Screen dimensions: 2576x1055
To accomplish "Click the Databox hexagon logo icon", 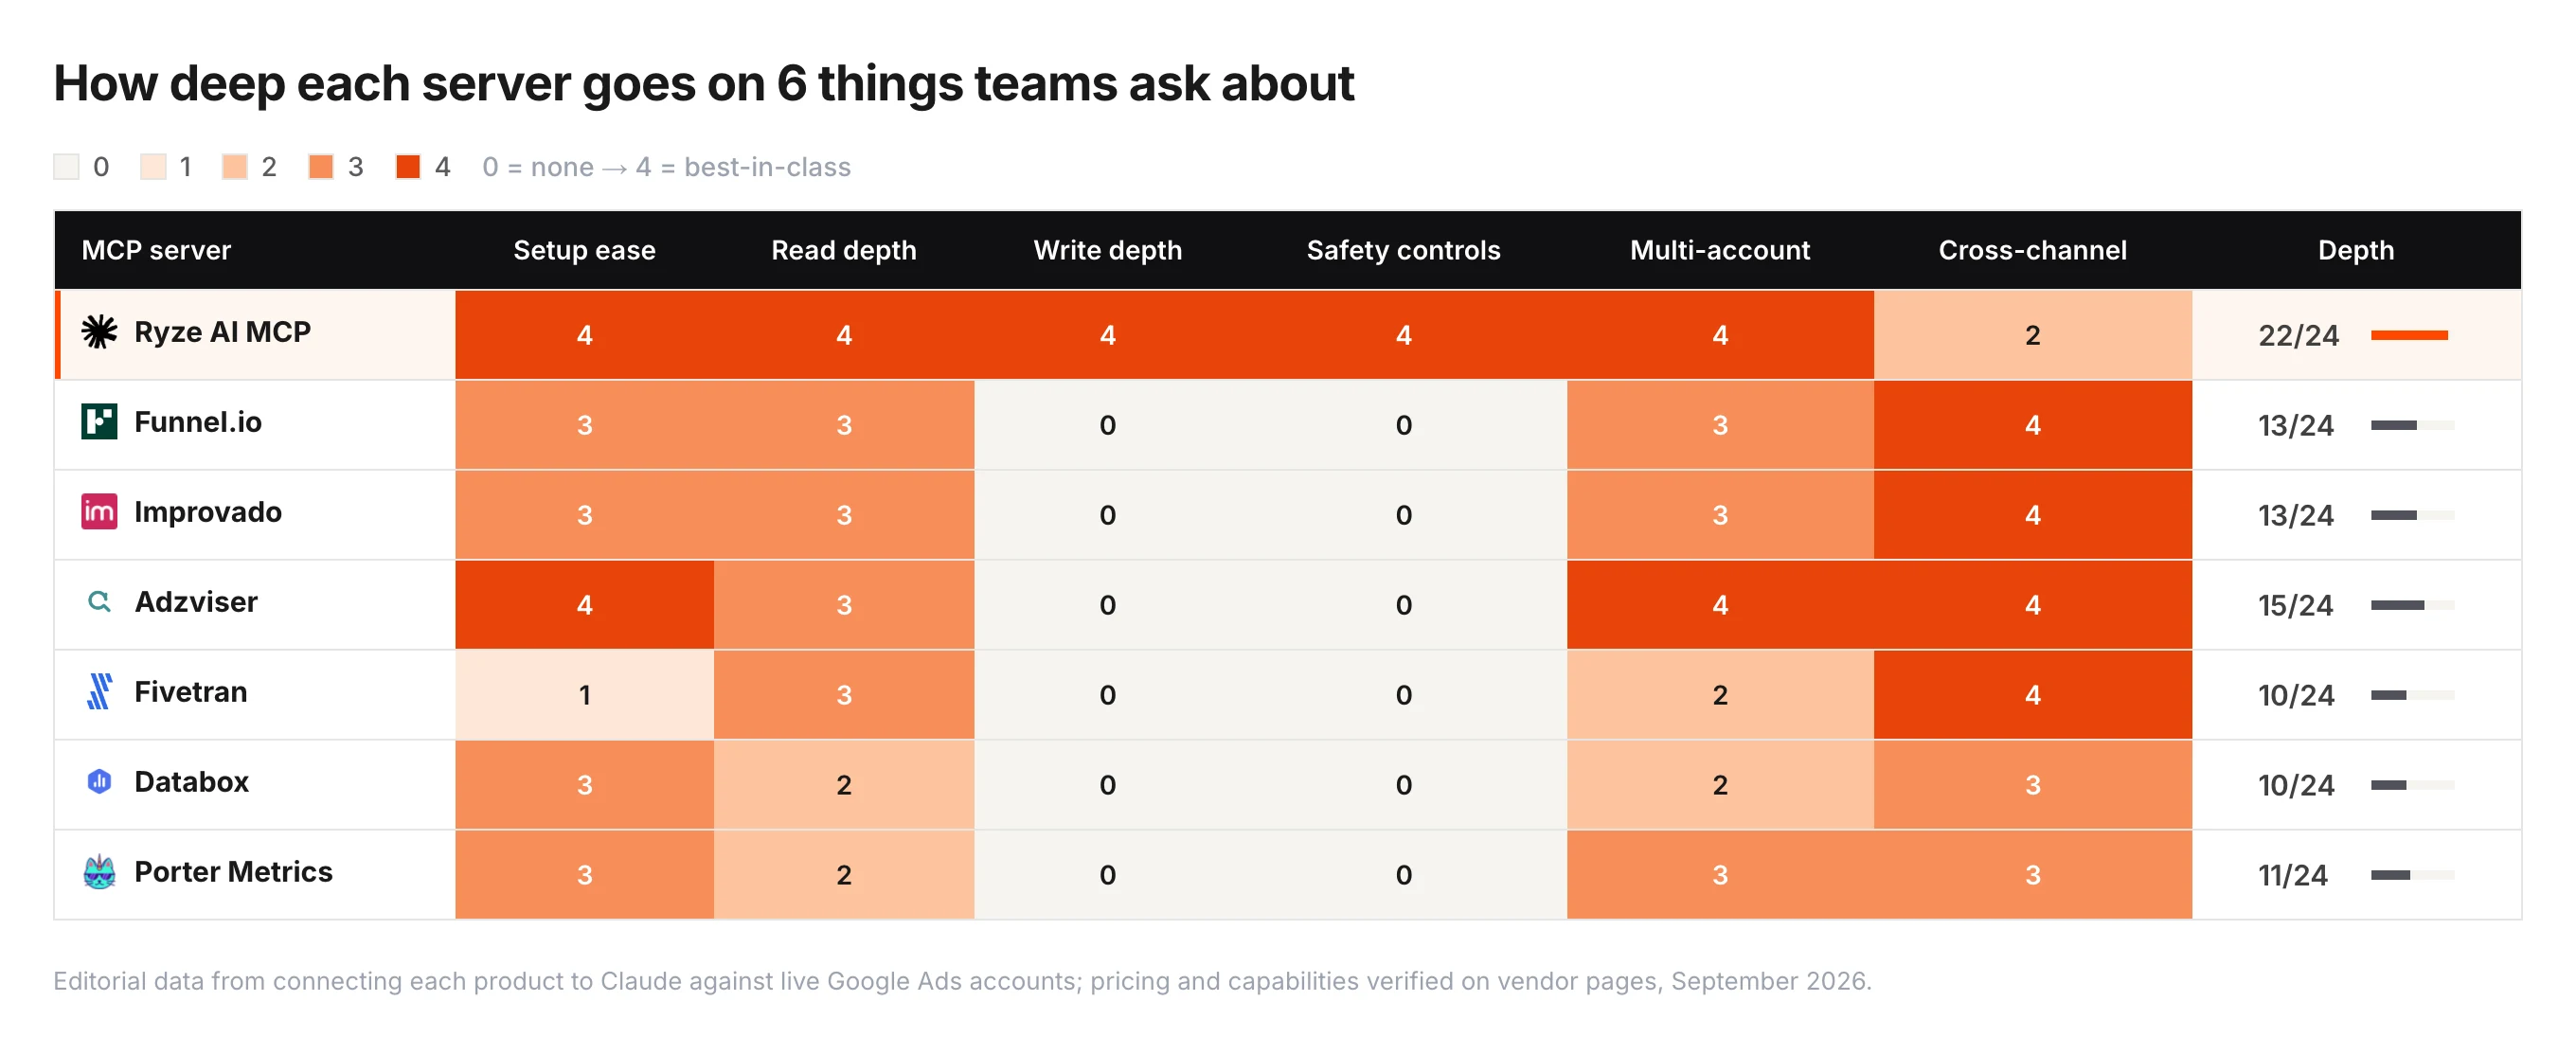I will point(99,782).
